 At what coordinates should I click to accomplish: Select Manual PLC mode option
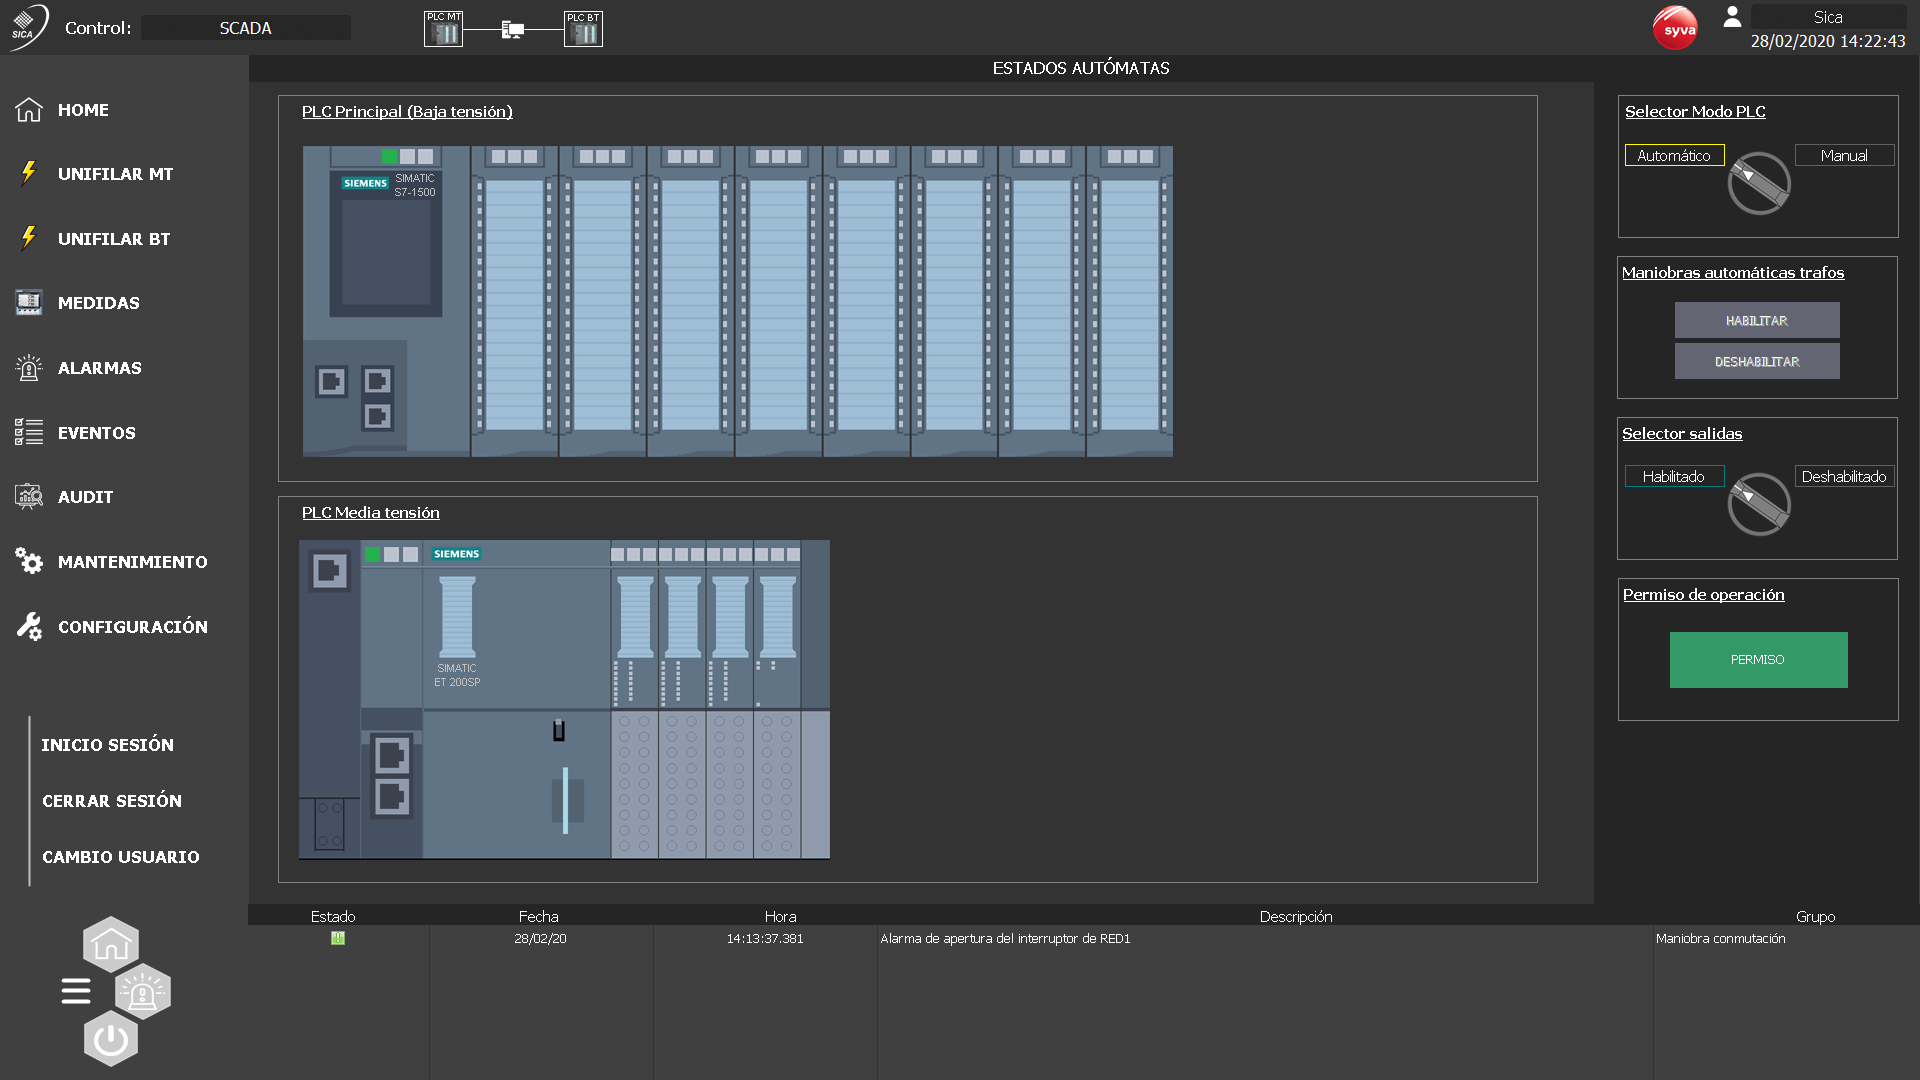1843,156
